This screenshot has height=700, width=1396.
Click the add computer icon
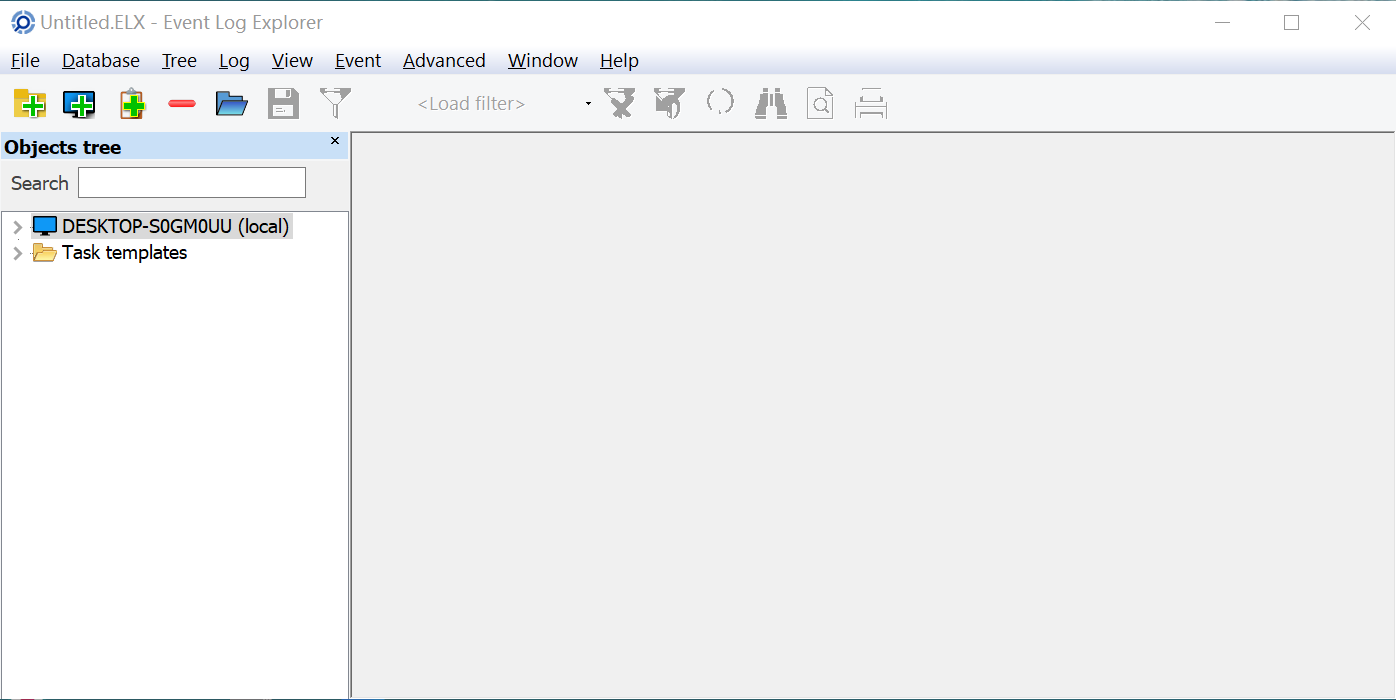(79, 104)
